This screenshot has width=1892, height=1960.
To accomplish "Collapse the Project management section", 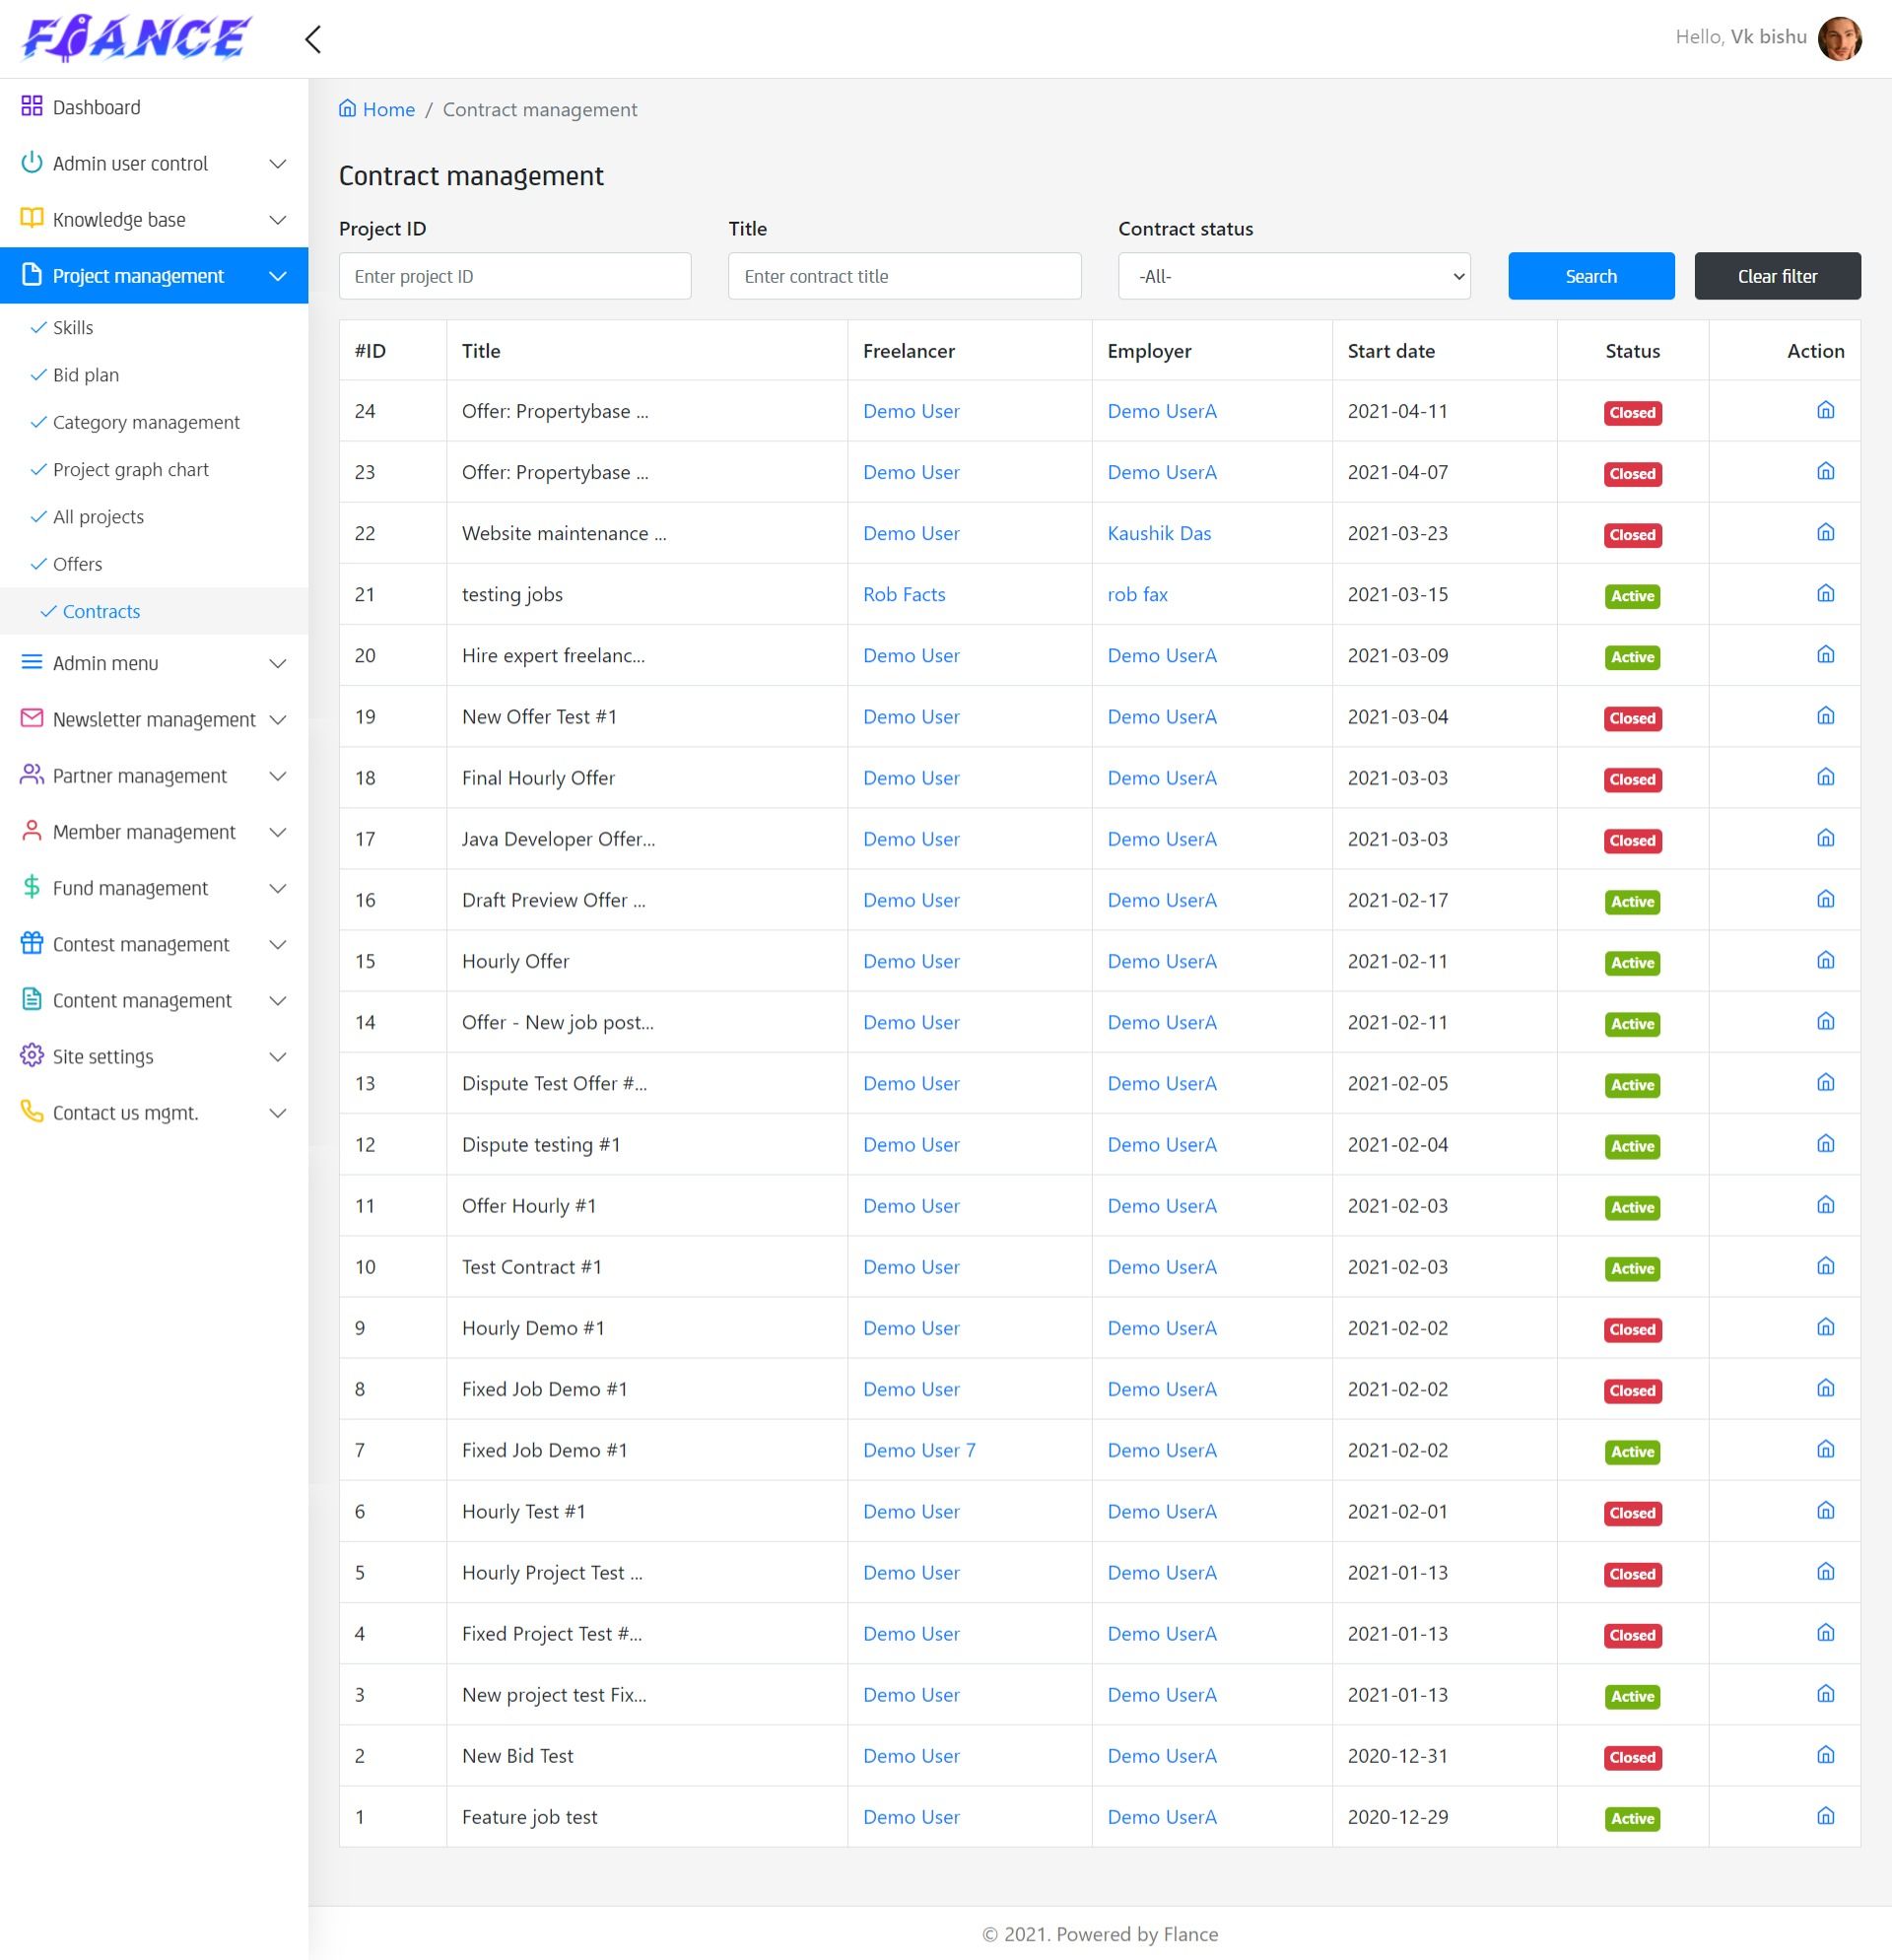I will (x=278, y=276).
